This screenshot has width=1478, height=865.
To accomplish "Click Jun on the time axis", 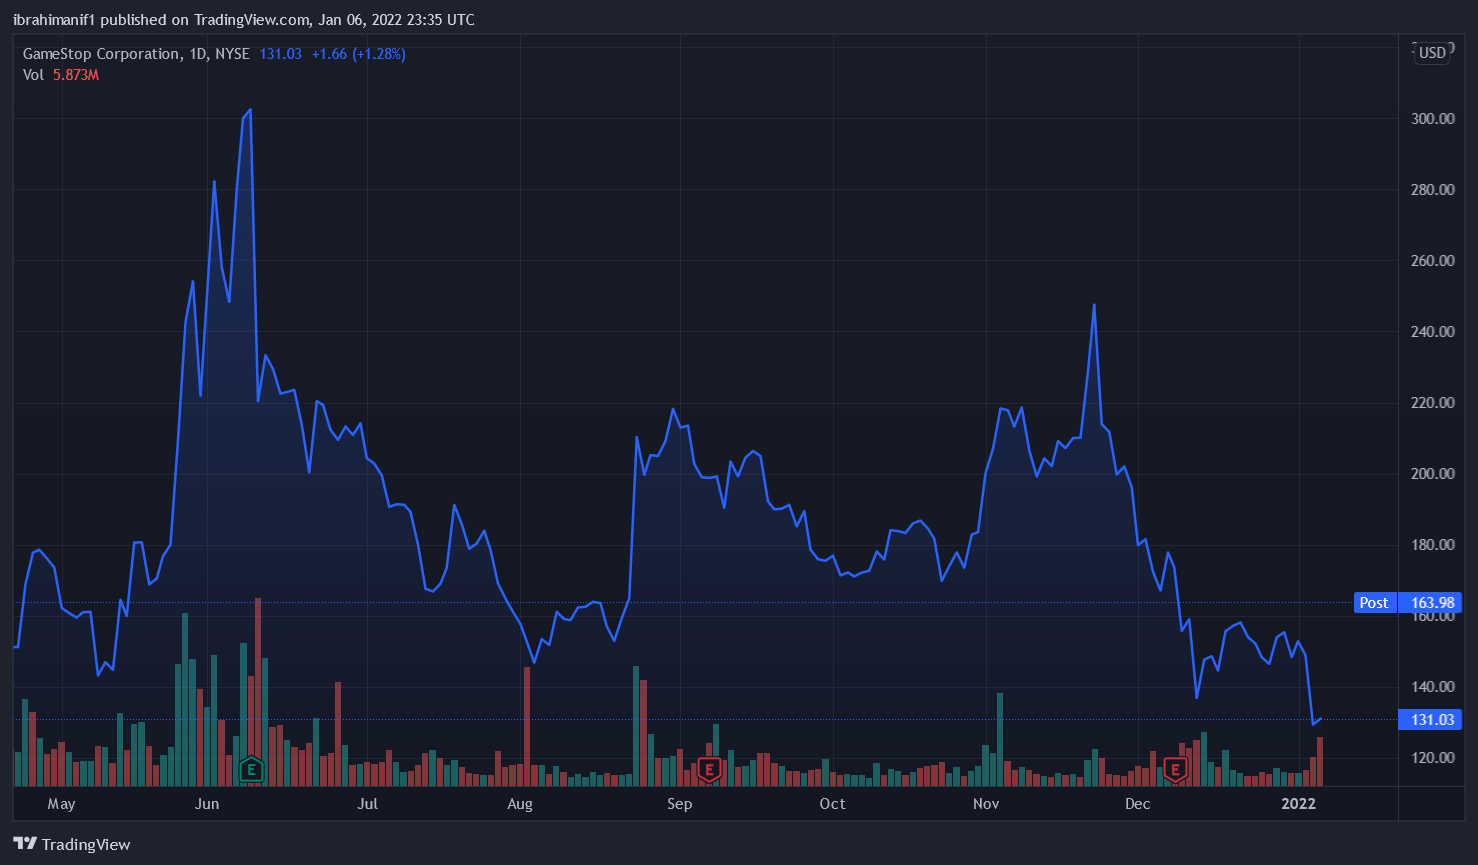I will pyautogui.click(x=207, y=804).
